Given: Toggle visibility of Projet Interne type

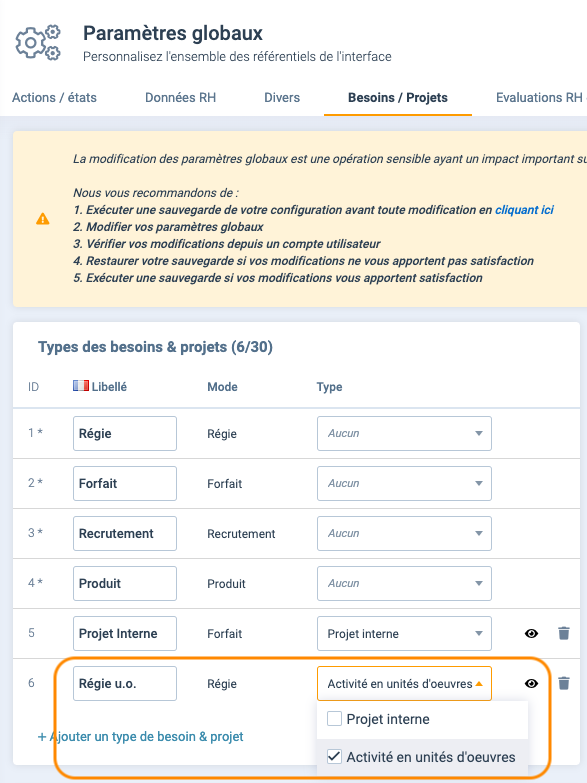Looking at the screenshot, I should click(x=532, y=633).
